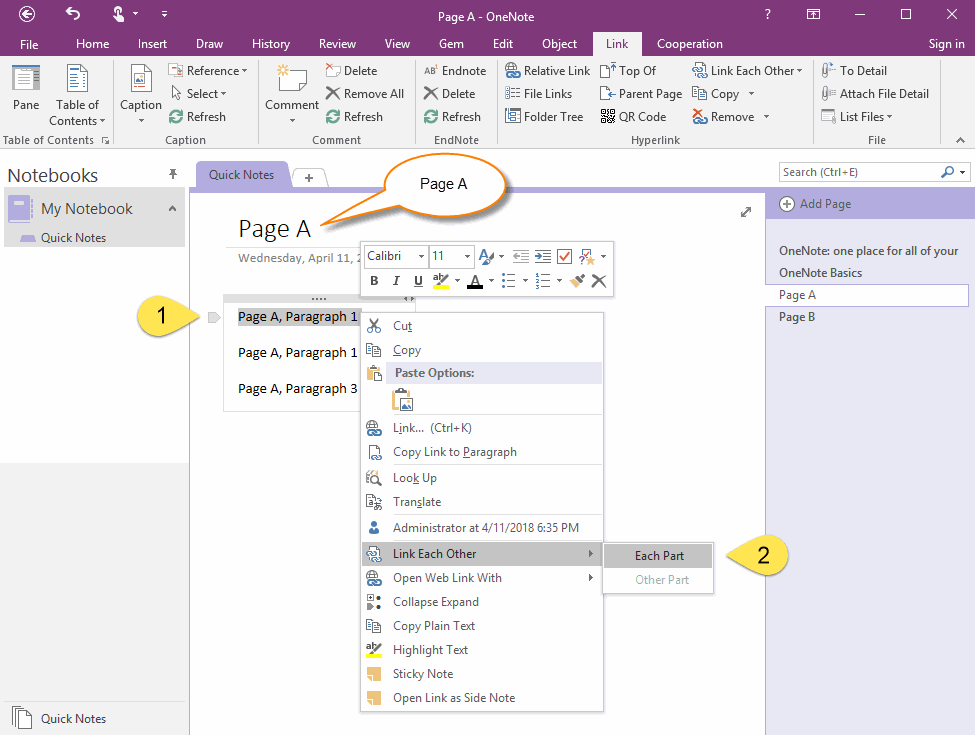This screenshot has height=735, width=975.
Task: Click the To Do tag checkbox icon
Action: (564, 256)
